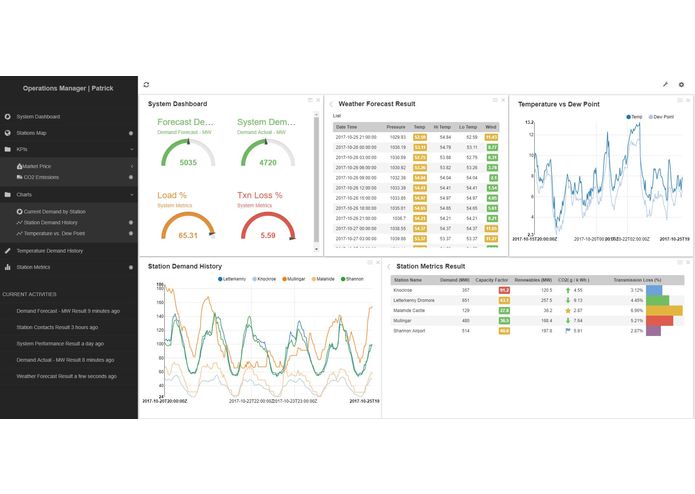Screen dimensions: 695x494
Task: Click the CO2 Emissions icon
Action: (x=19, y=177)
